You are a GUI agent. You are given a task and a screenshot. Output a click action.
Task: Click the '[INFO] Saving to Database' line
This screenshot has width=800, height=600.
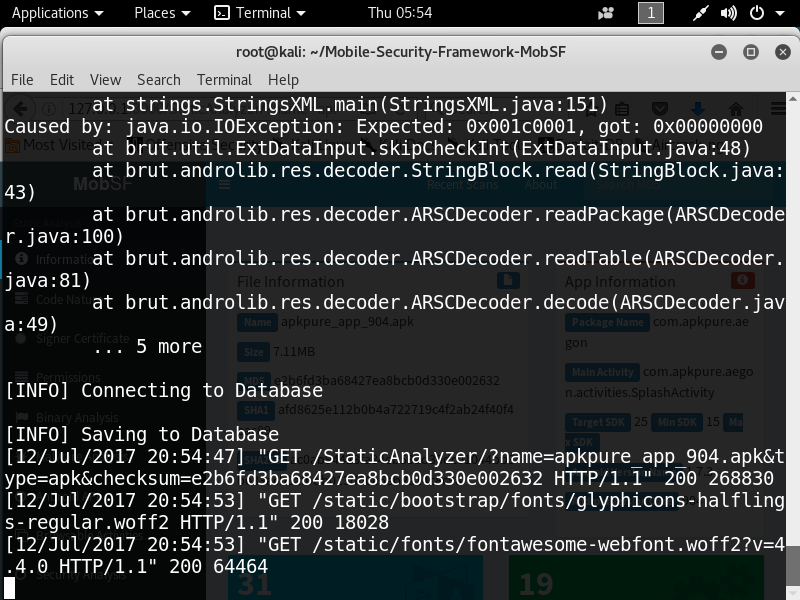coord(142,434)
